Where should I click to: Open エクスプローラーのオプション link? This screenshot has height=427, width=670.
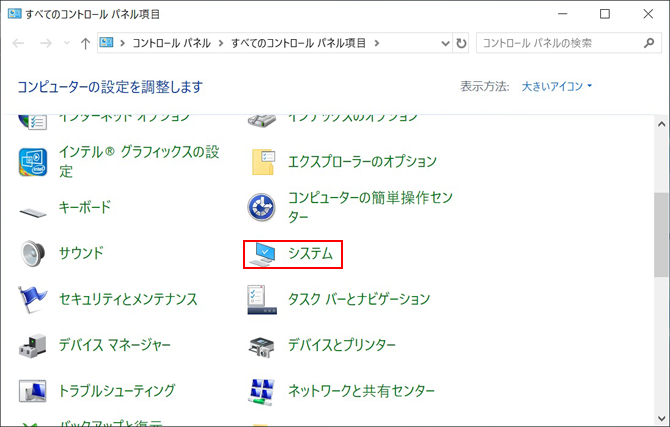(362, 162)
